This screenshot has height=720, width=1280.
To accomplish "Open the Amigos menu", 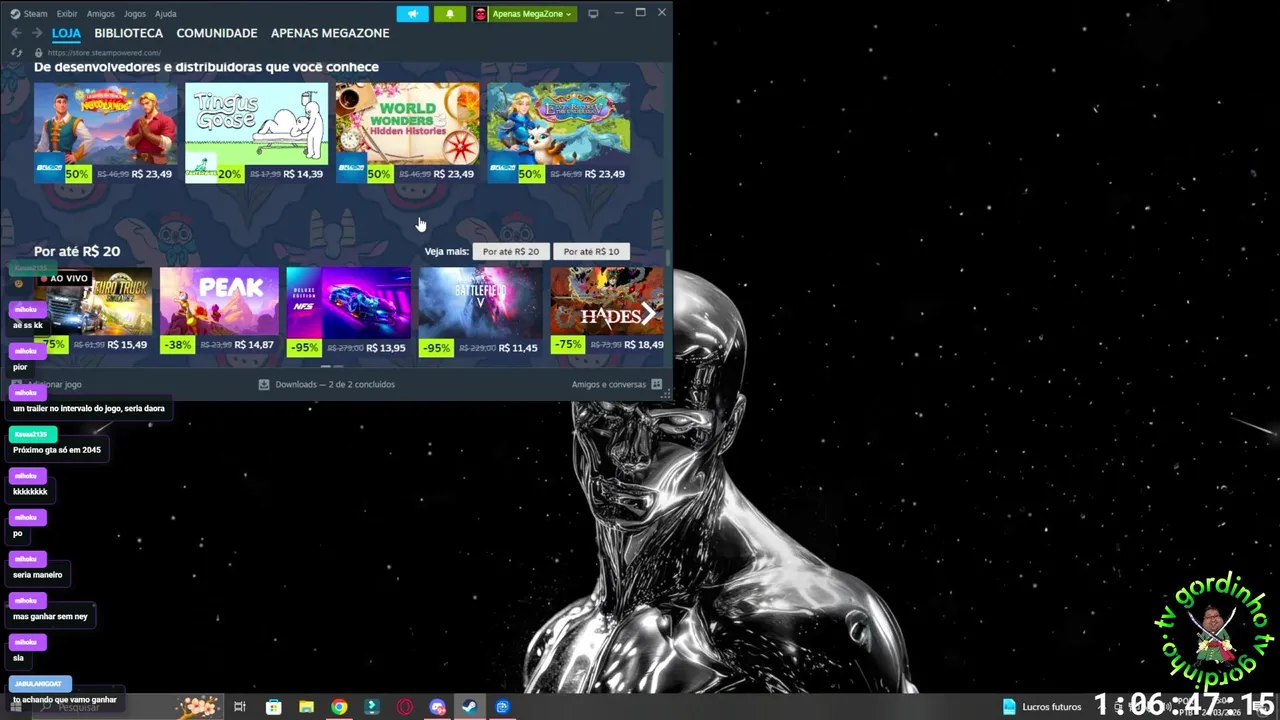I will tap(100, 14).
